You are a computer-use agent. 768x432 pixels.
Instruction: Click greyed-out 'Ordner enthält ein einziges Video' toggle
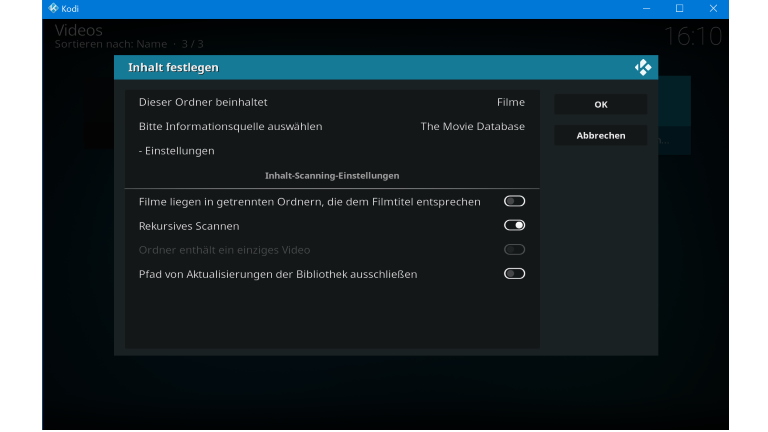click(514, 250)
